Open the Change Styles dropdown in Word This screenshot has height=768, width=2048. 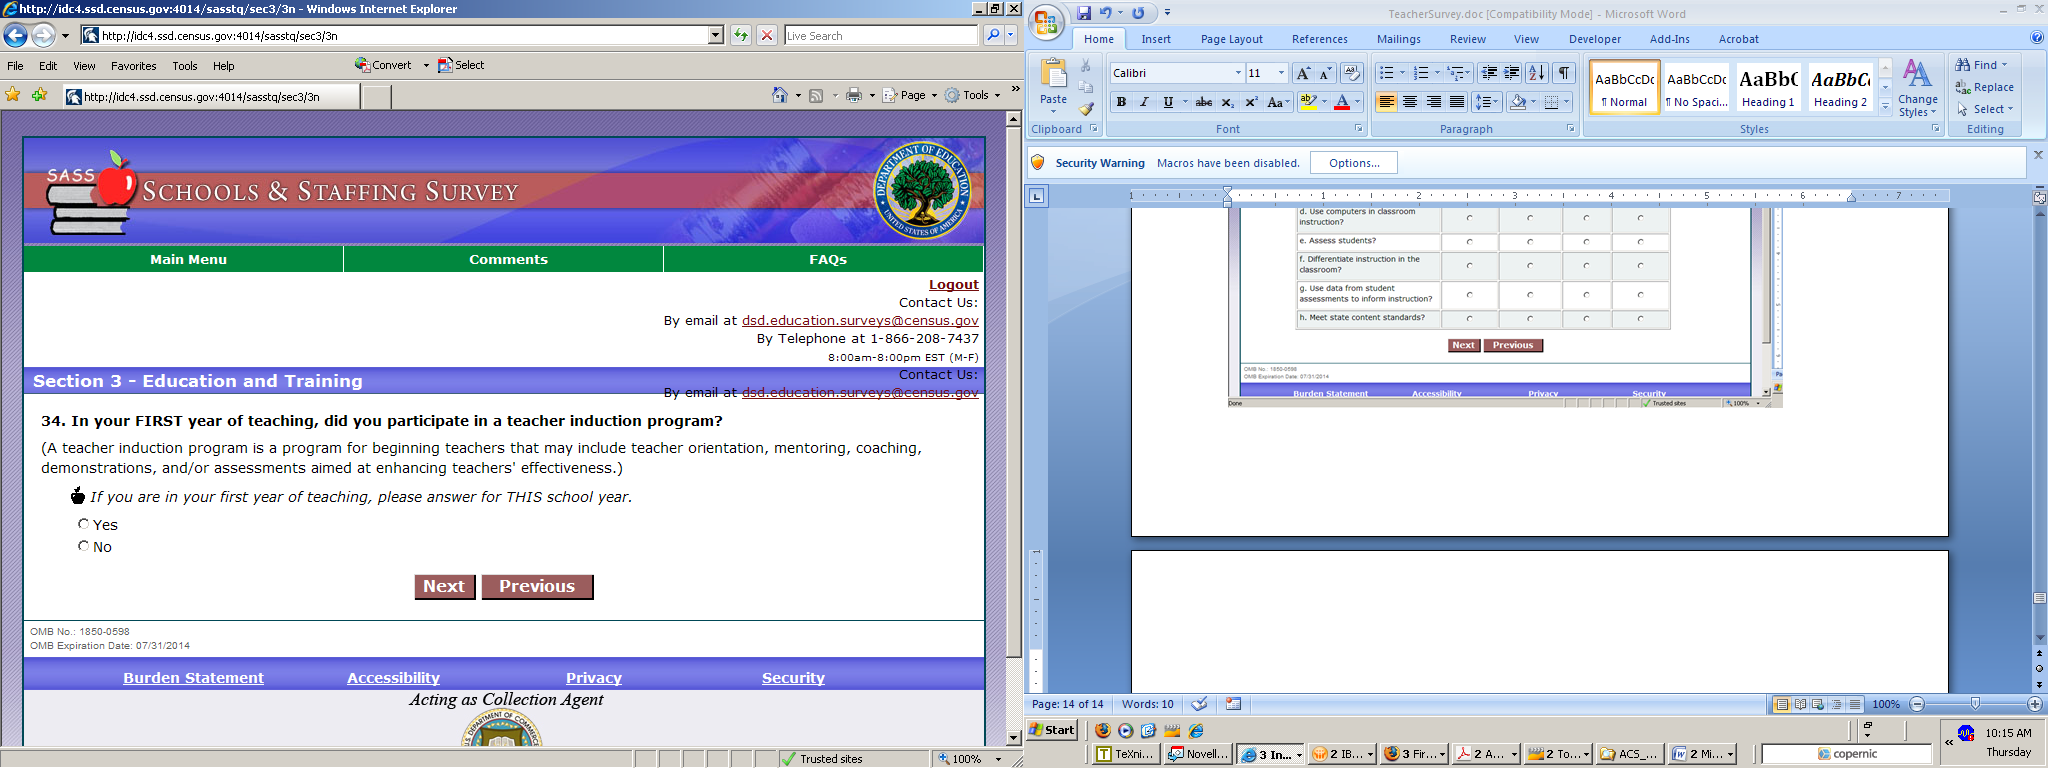1917,88
